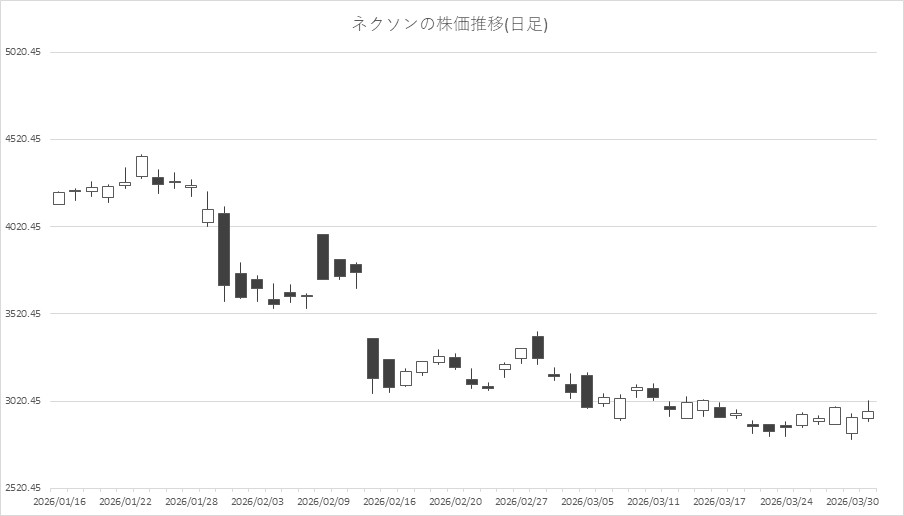Click the chart title ネクソンの株価推移(日足)

click(x=450, y=24)
